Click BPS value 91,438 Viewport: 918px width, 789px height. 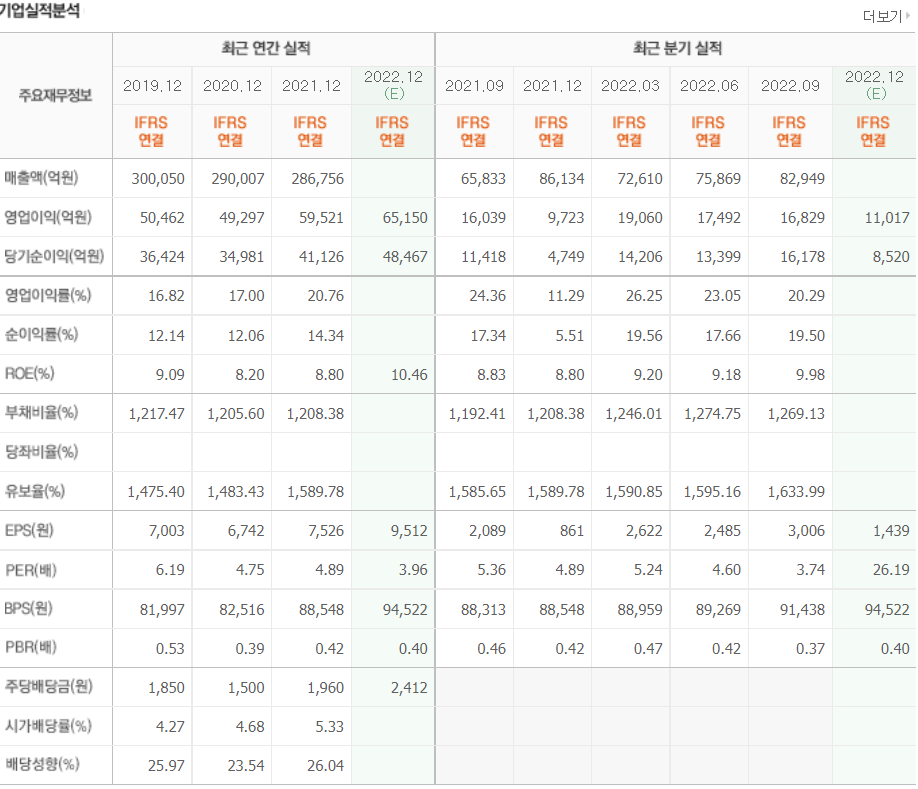tap(802, 610)
